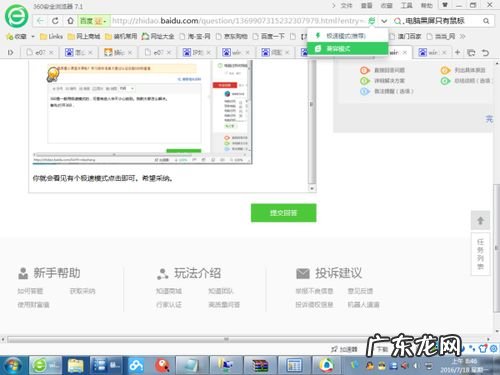Open the 任务列表 side panel button
Viewport: 500px width, 375px height.
(x=480, y=254)
